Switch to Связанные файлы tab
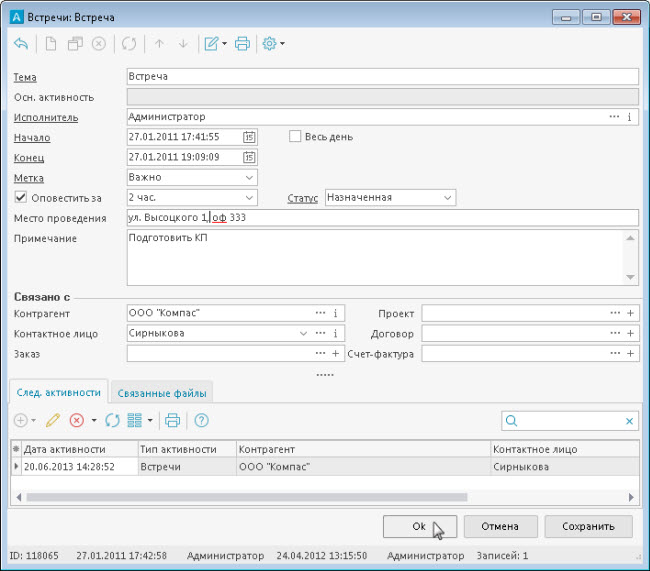 tap(161, 393)
